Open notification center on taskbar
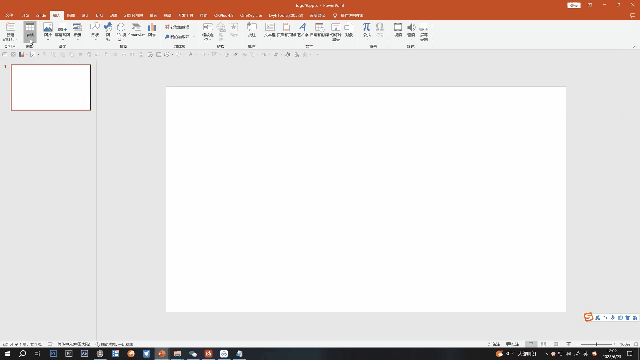Screen dimensions: 640x360 point(630,354)
